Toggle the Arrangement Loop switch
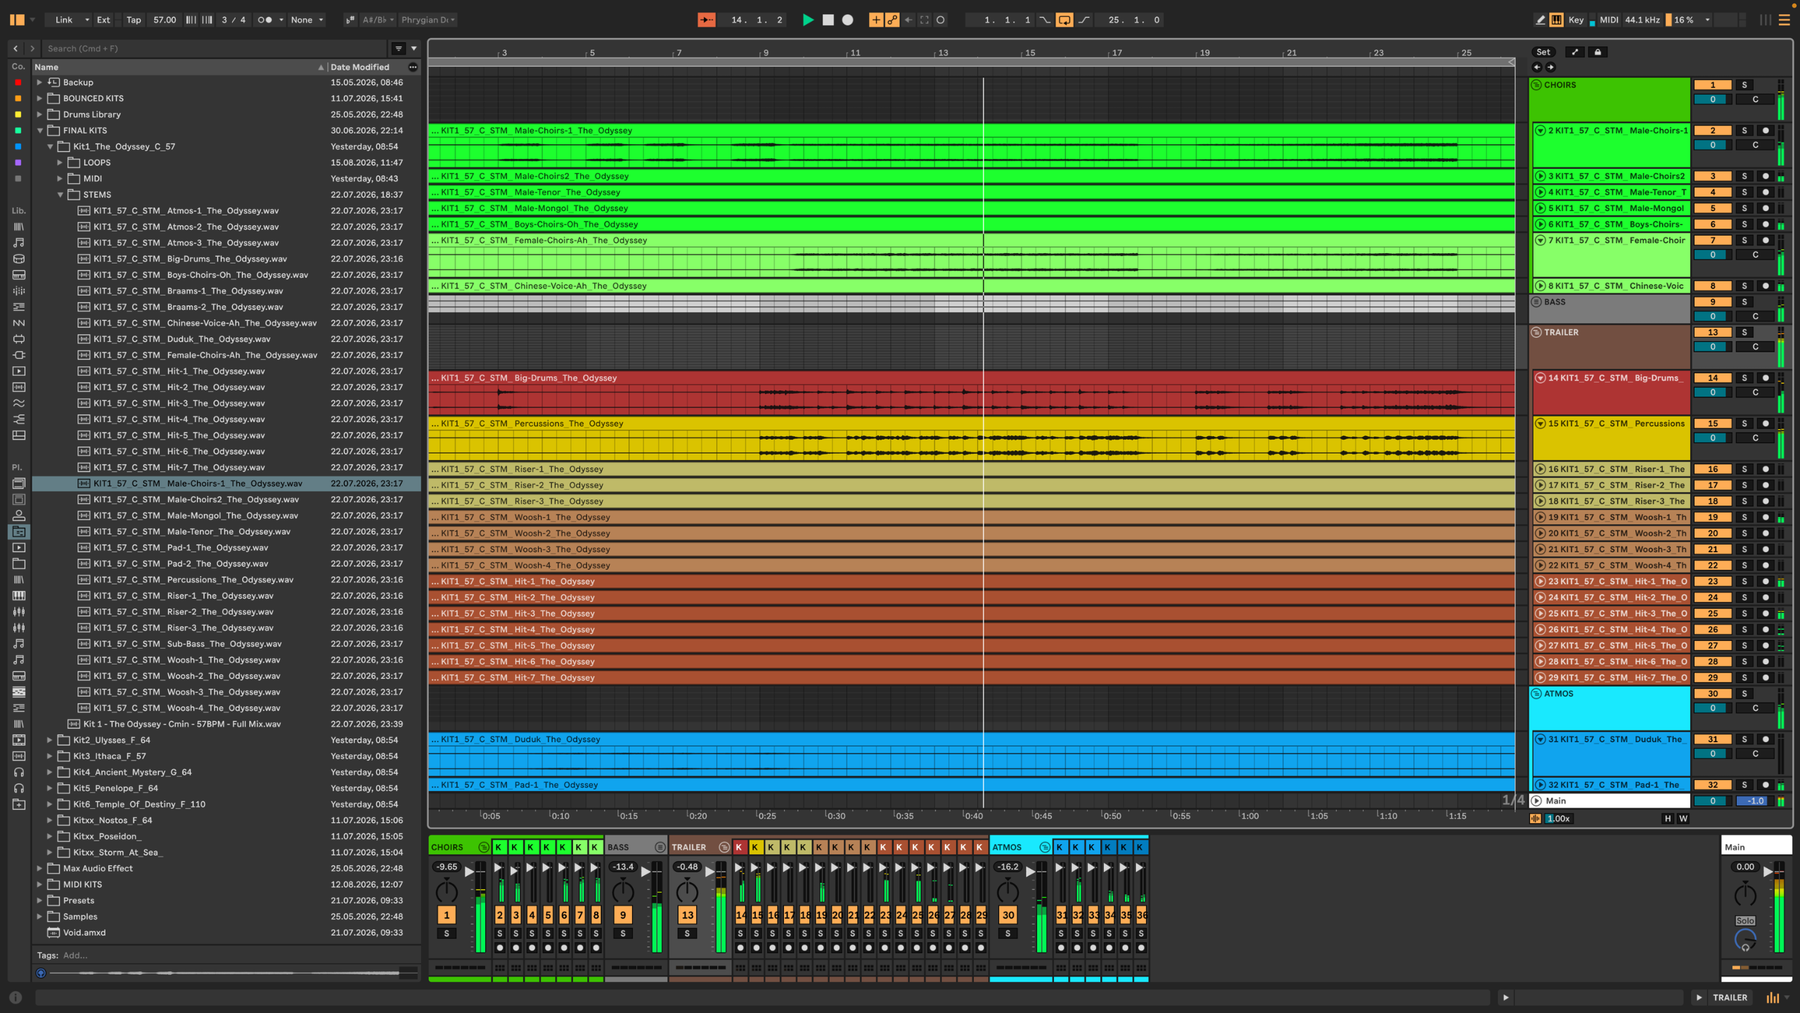Image resolution: width=1800 pixels, height=1013 pixels. [1064, 20]
